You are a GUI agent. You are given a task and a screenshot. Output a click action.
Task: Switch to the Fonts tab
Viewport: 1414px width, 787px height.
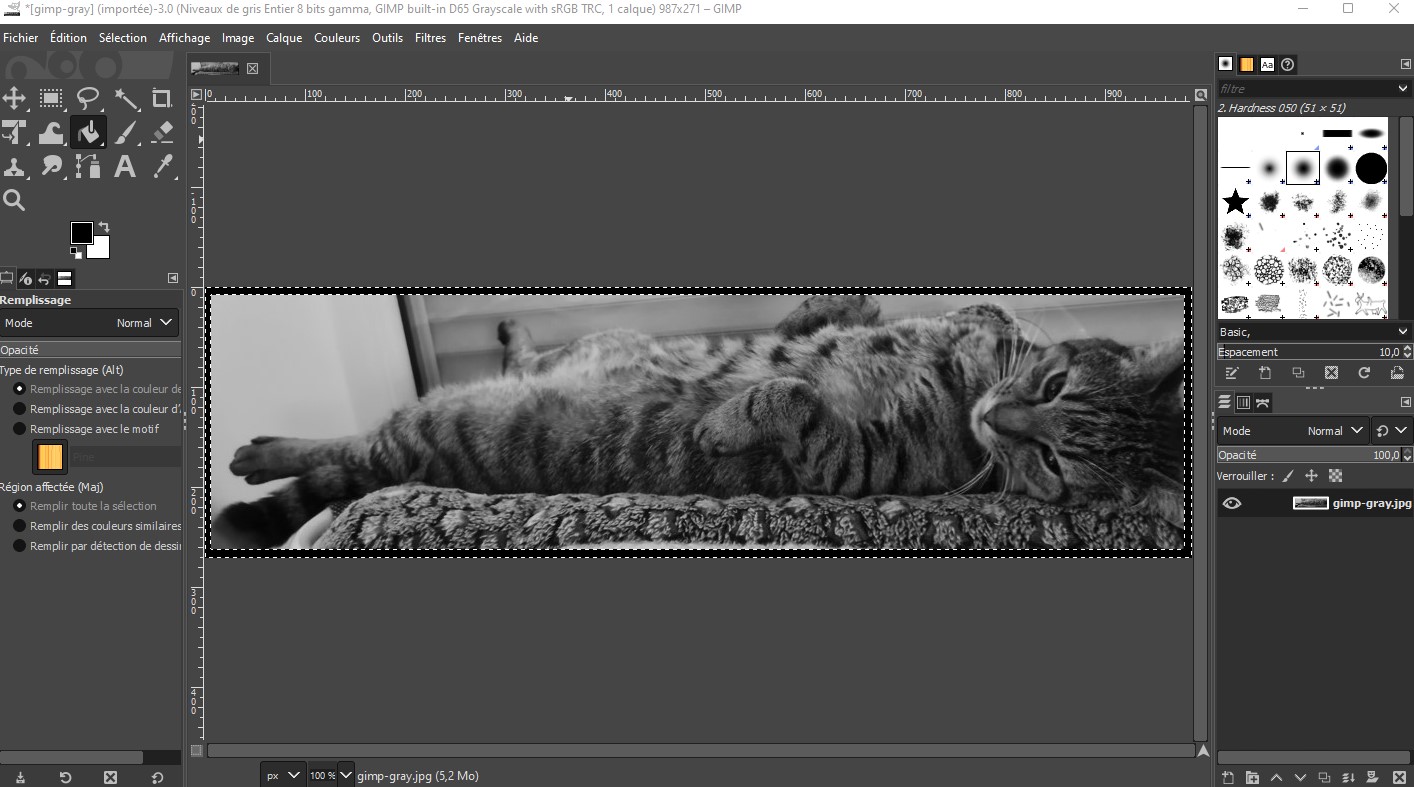coord(1267,64)
